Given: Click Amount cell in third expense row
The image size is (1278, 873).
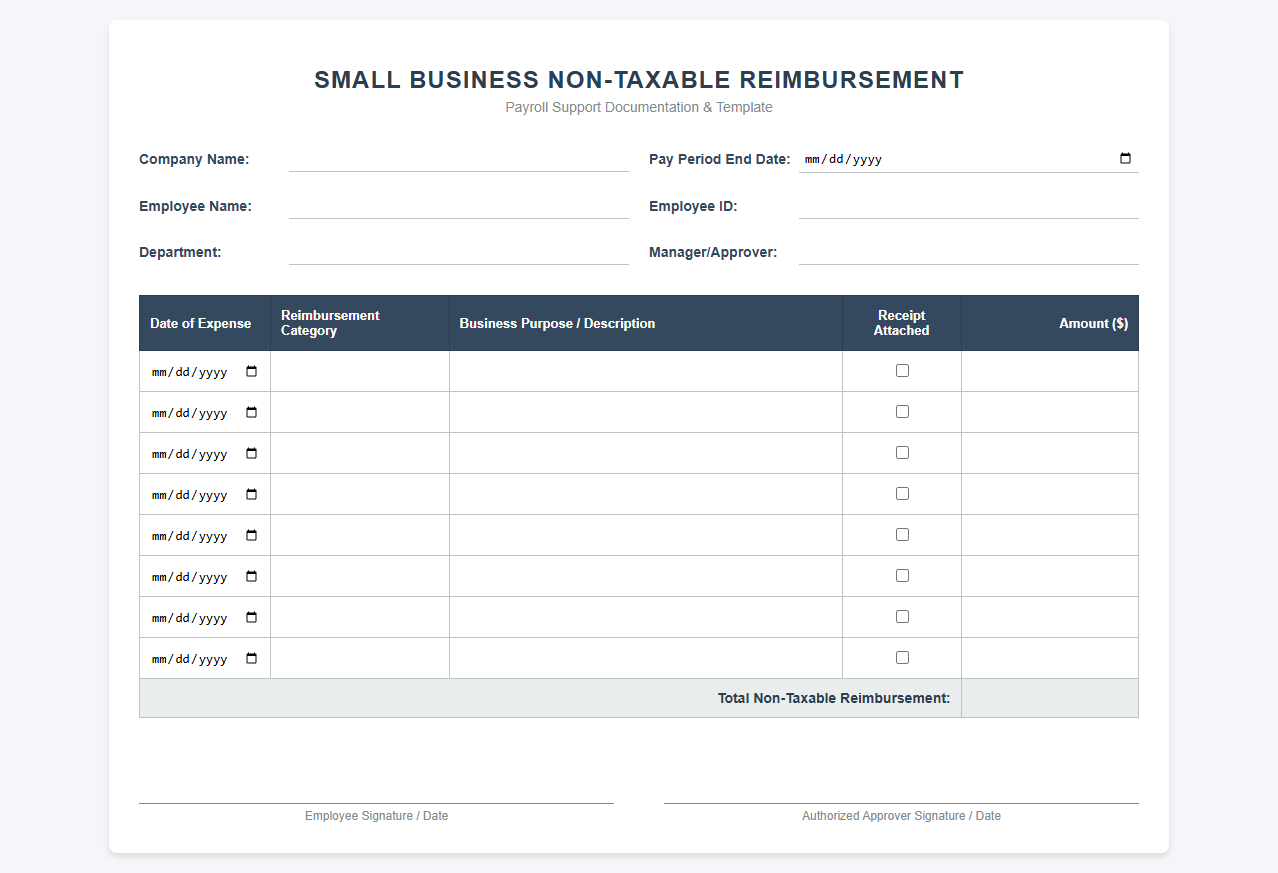Looking at the screenshot, I should pos(1050,453).
